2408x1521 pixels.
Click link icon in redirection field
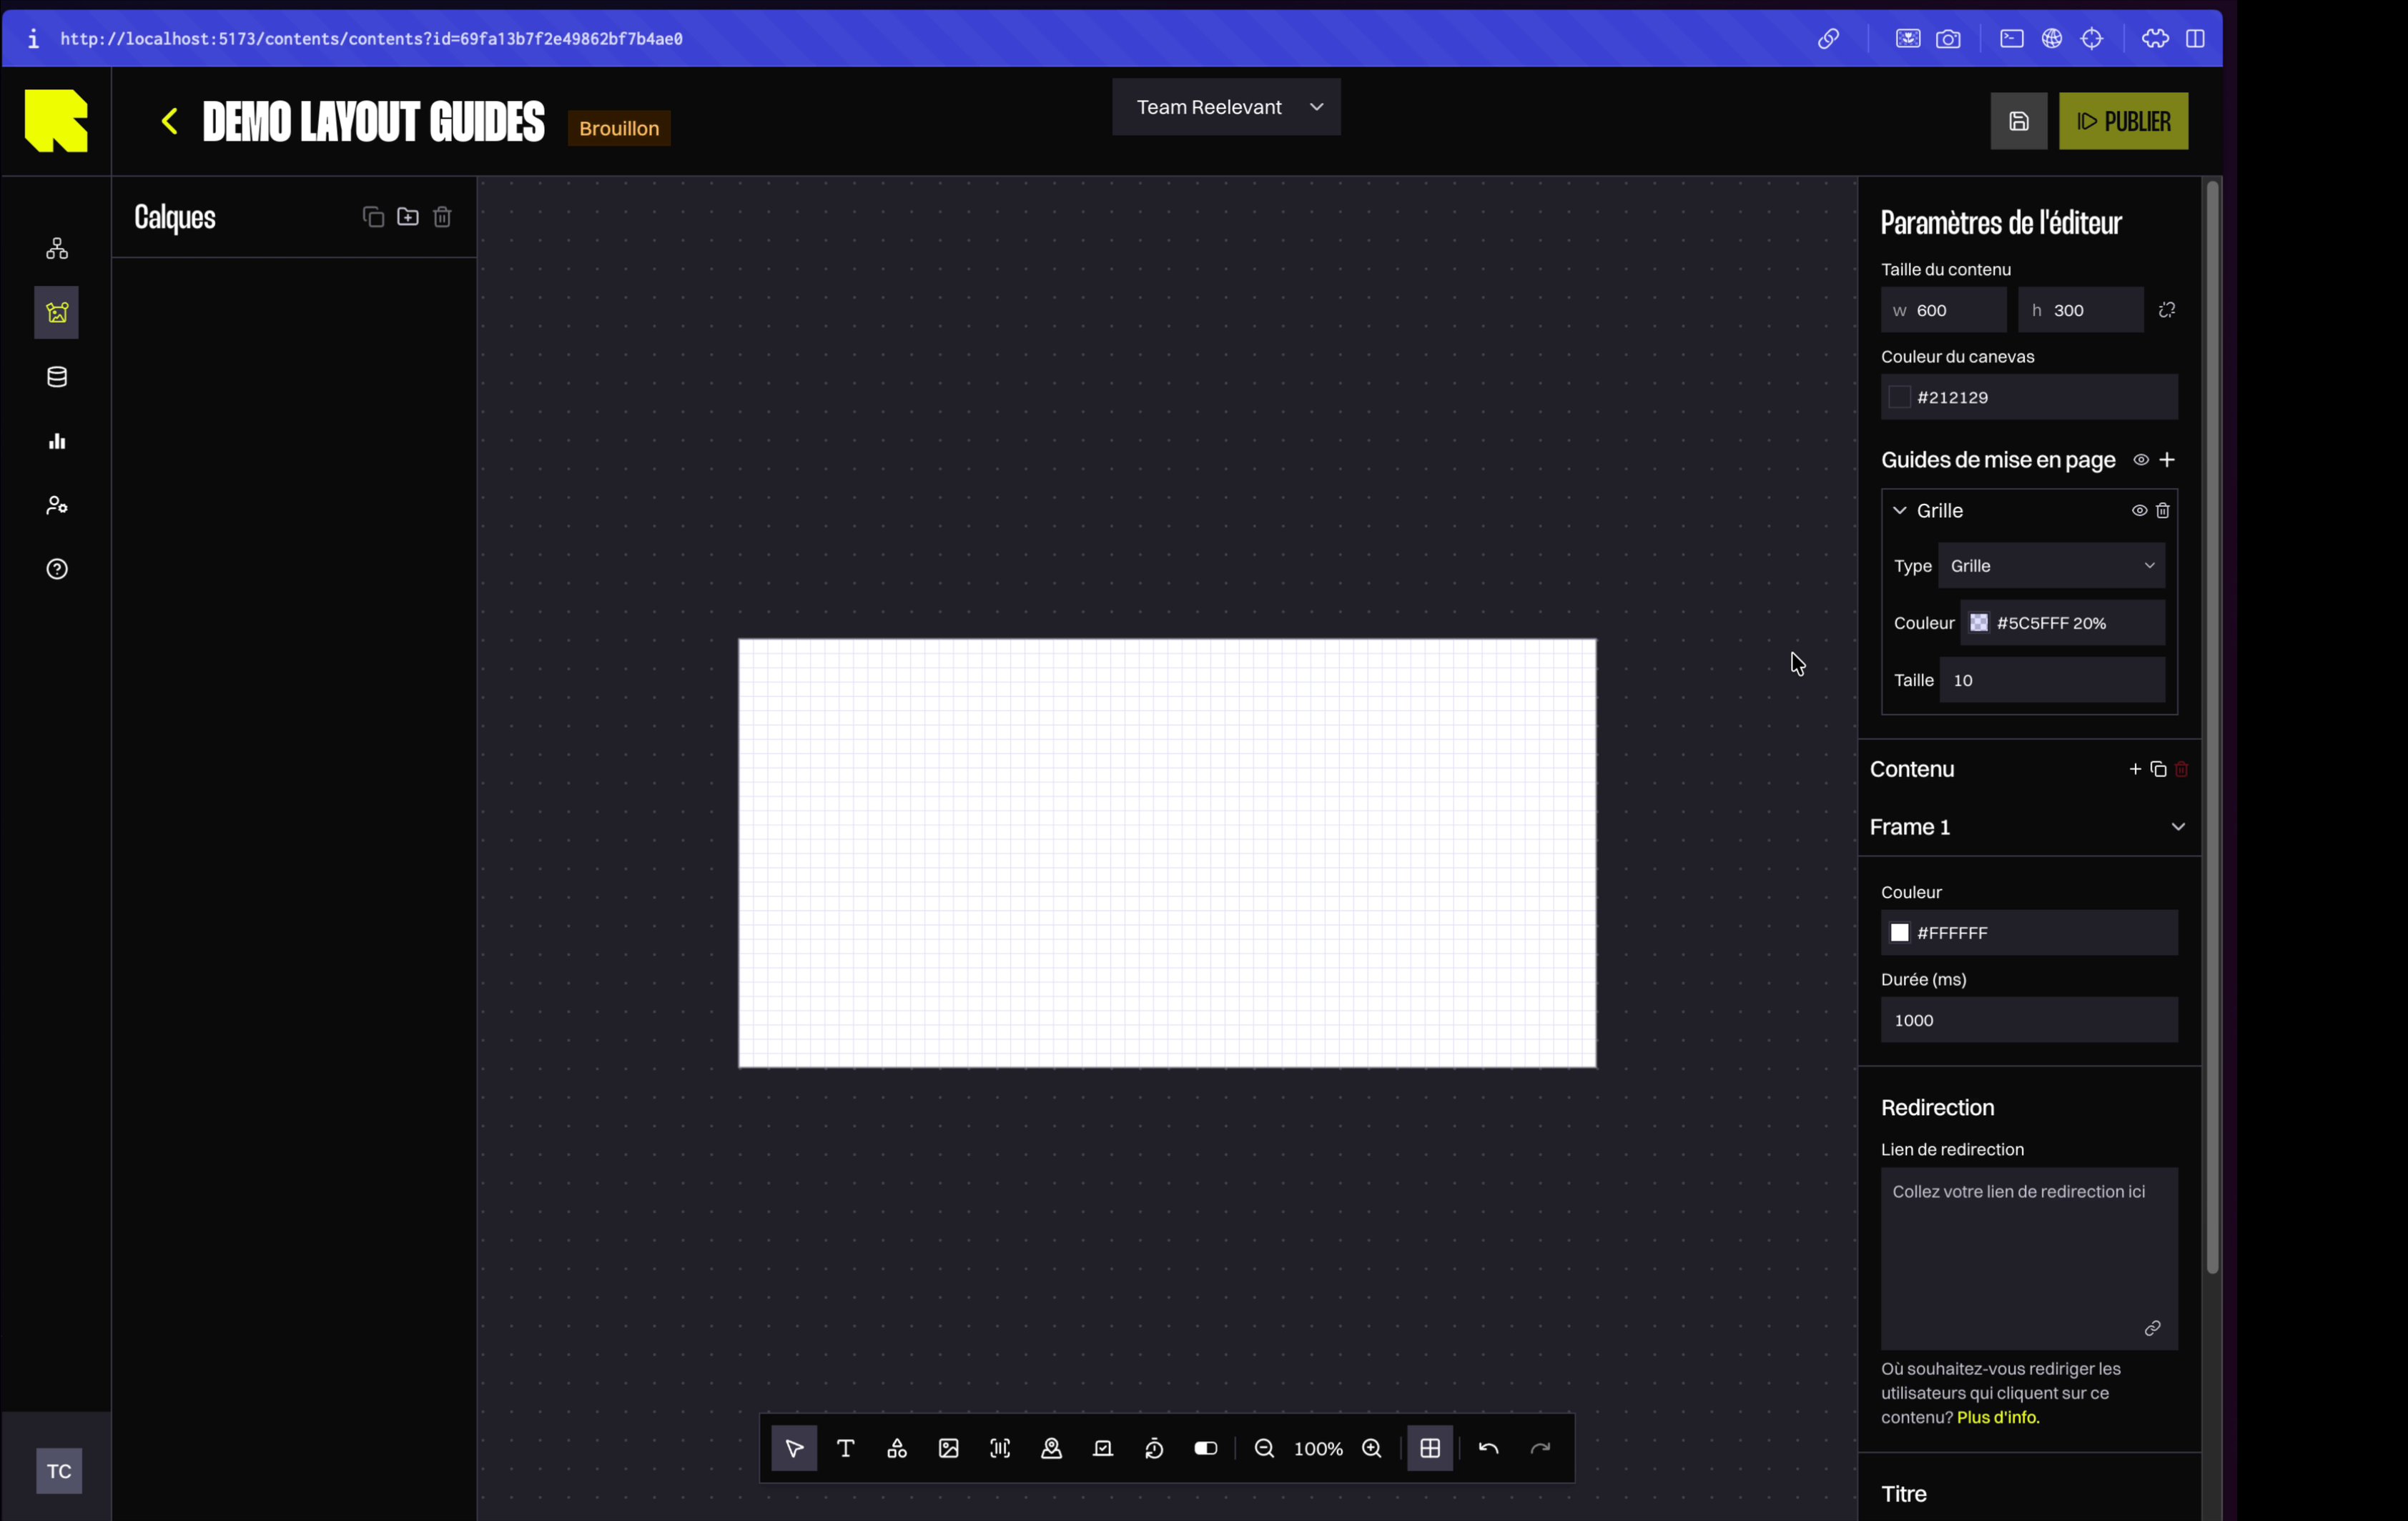[2153, 1328]
